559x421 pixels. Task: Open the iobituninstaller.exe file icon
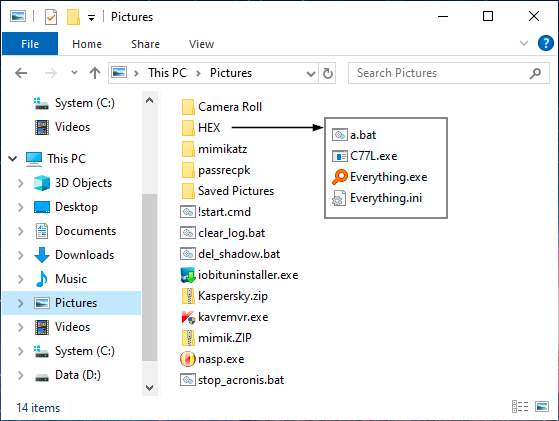pyautogui.click(x=188, y=275)
